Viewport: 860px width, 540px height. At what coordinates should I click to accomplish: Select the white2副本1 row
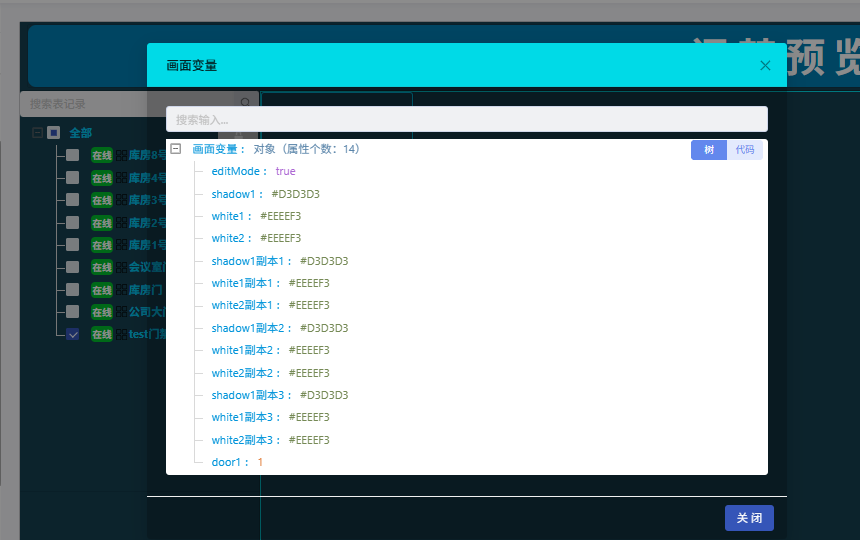[x=270, y=305]
